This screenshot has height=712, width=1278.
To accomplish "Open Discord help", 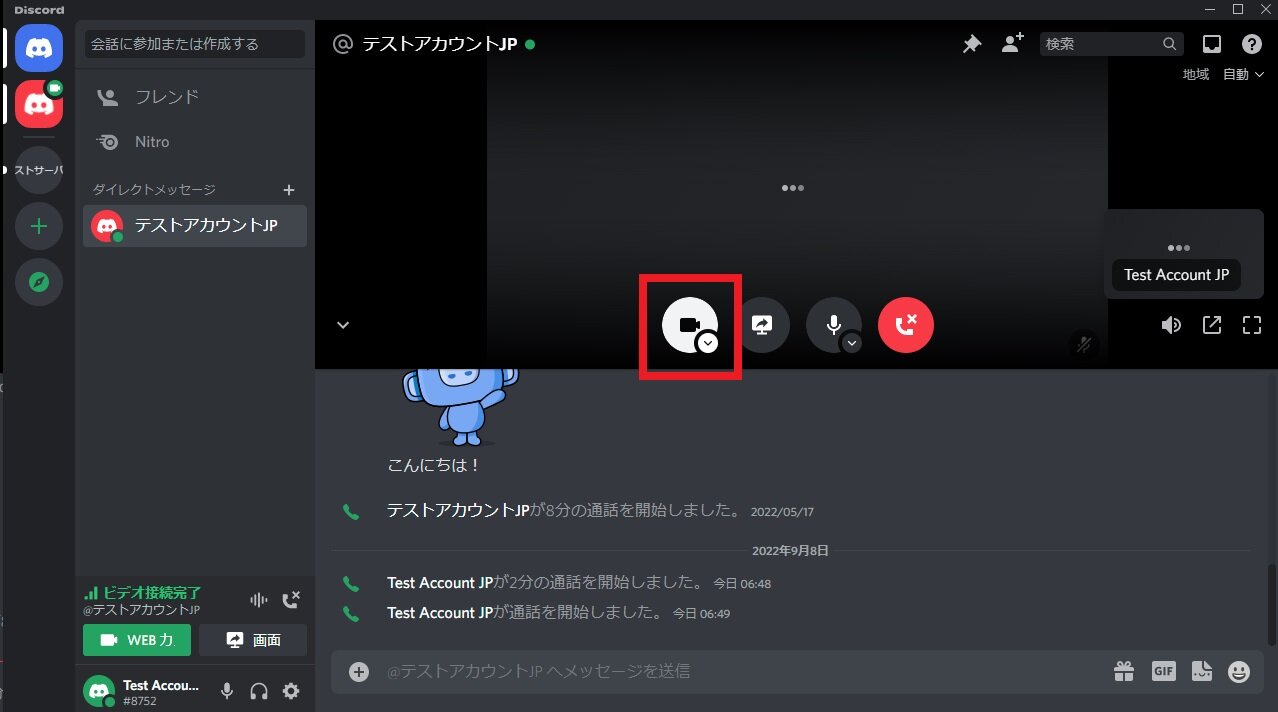I will pos(1252,44).
